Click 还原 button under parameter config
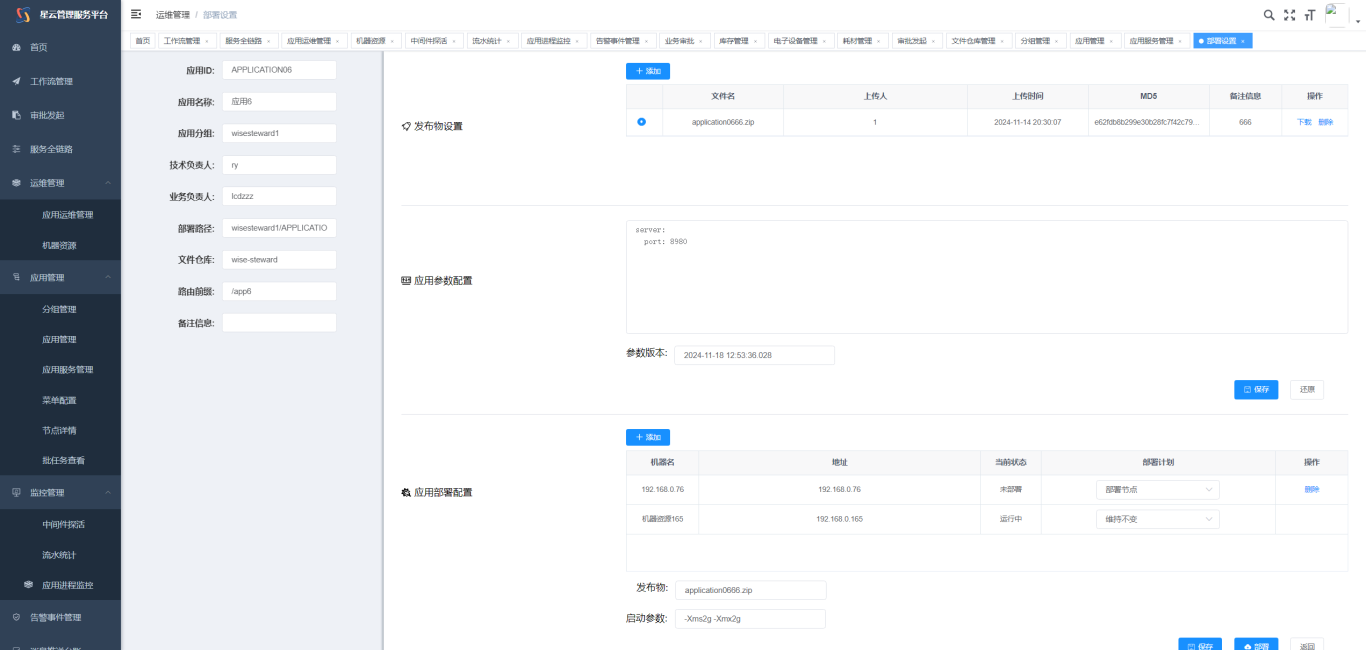The image size is (1366, 650). click(x=1306, y=390)
